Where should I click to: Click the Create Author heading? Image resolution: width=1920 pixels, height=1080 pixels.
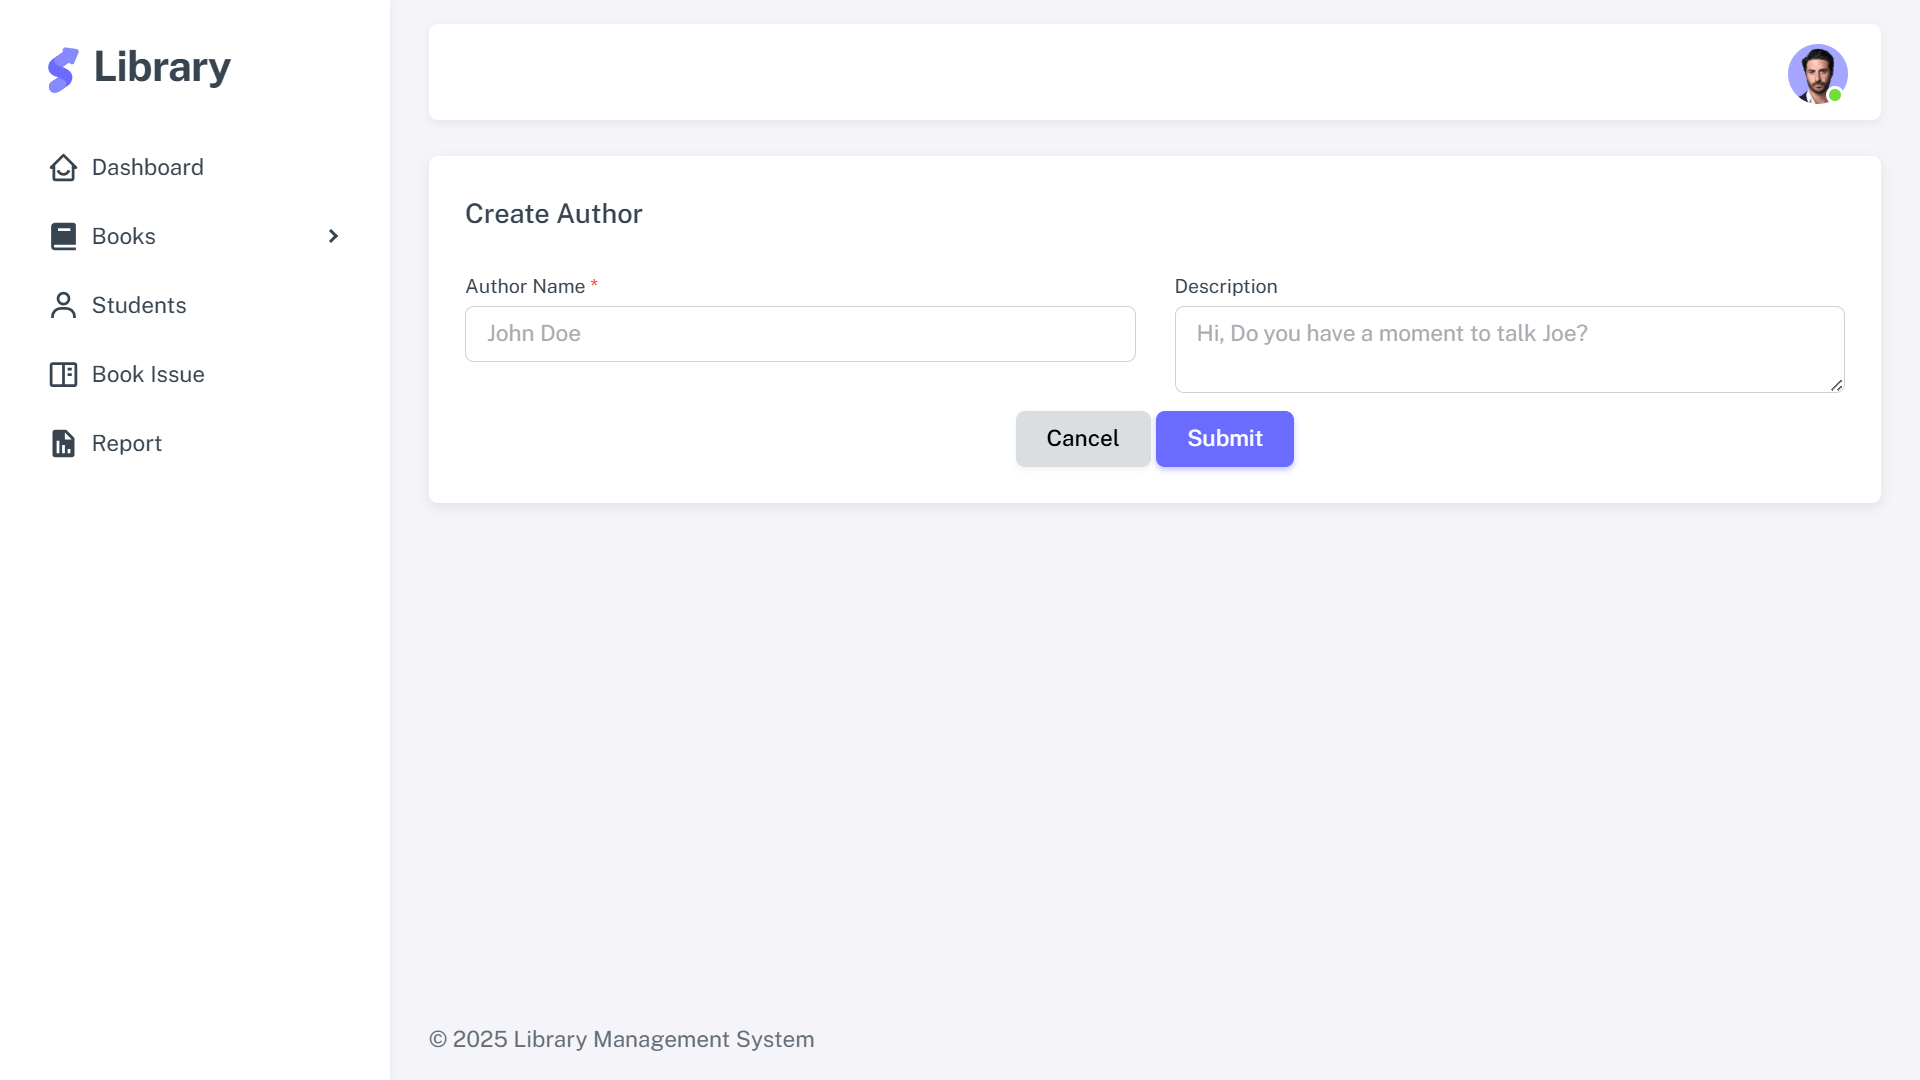(554, 214)
